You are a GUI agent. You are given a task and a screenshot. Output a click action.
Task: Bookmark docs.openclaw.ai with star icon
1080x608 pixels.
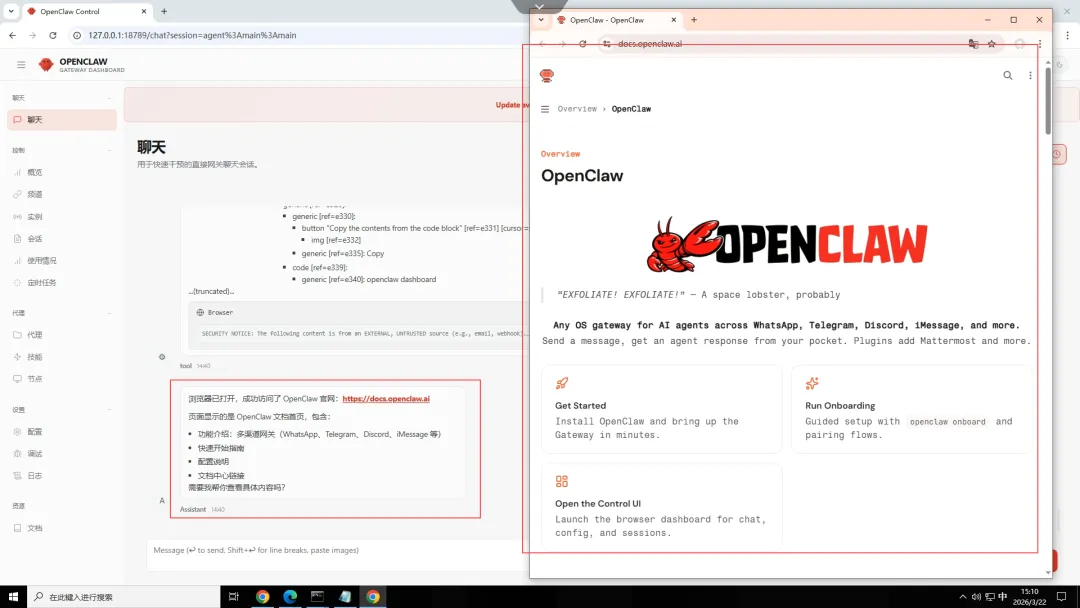click(991, 43)
